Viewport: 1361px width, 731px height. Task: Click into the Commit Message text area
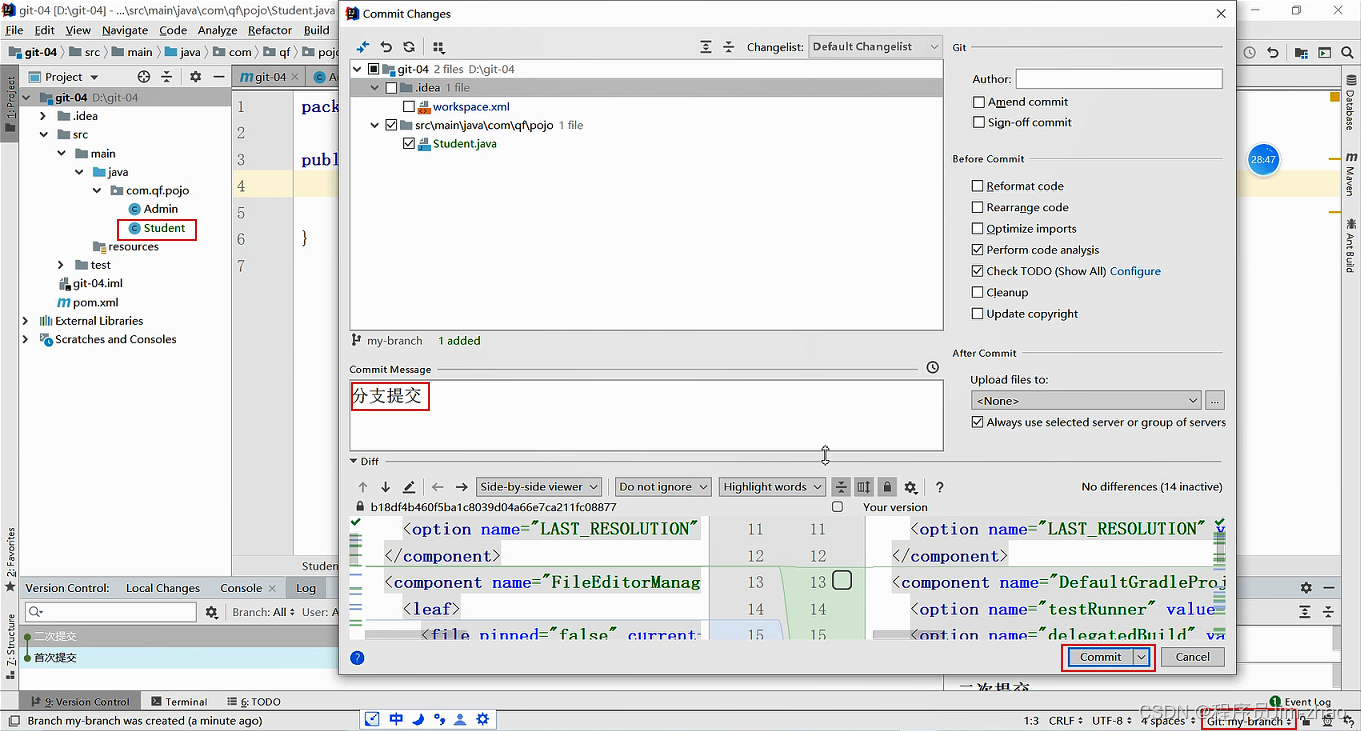click(x=646, y=415)
